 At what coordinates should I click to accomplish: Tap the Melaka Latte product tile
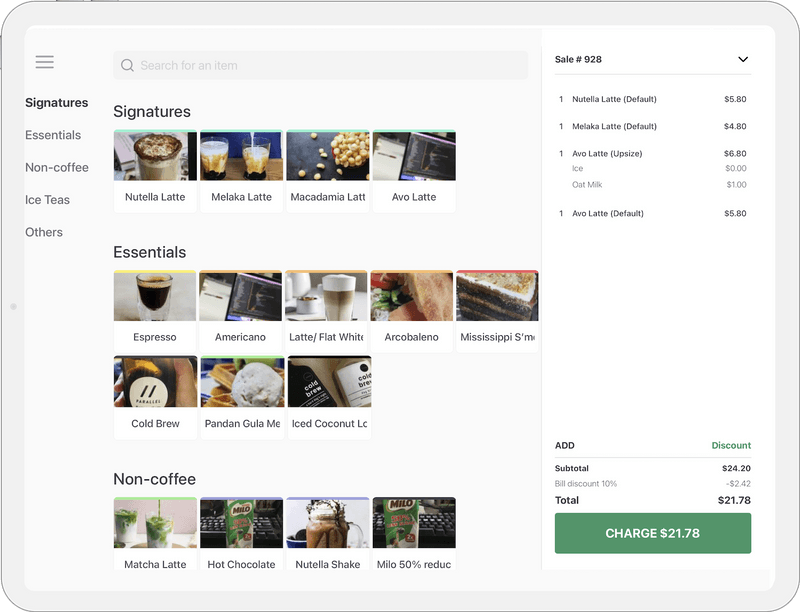click(x=241, y=168)
